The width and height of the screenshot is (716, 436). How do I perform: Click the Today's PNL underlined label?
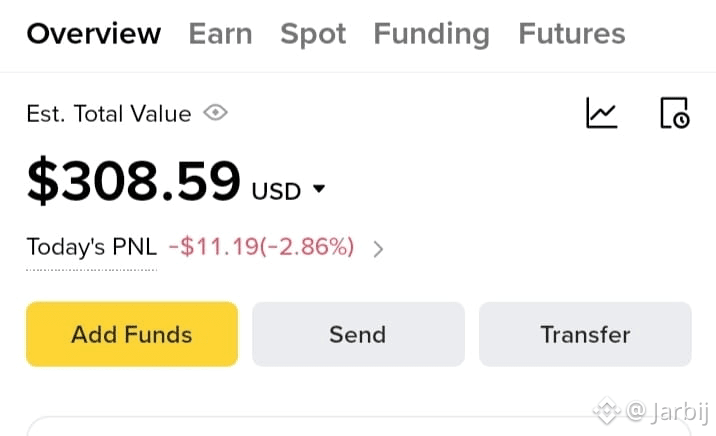92,247
